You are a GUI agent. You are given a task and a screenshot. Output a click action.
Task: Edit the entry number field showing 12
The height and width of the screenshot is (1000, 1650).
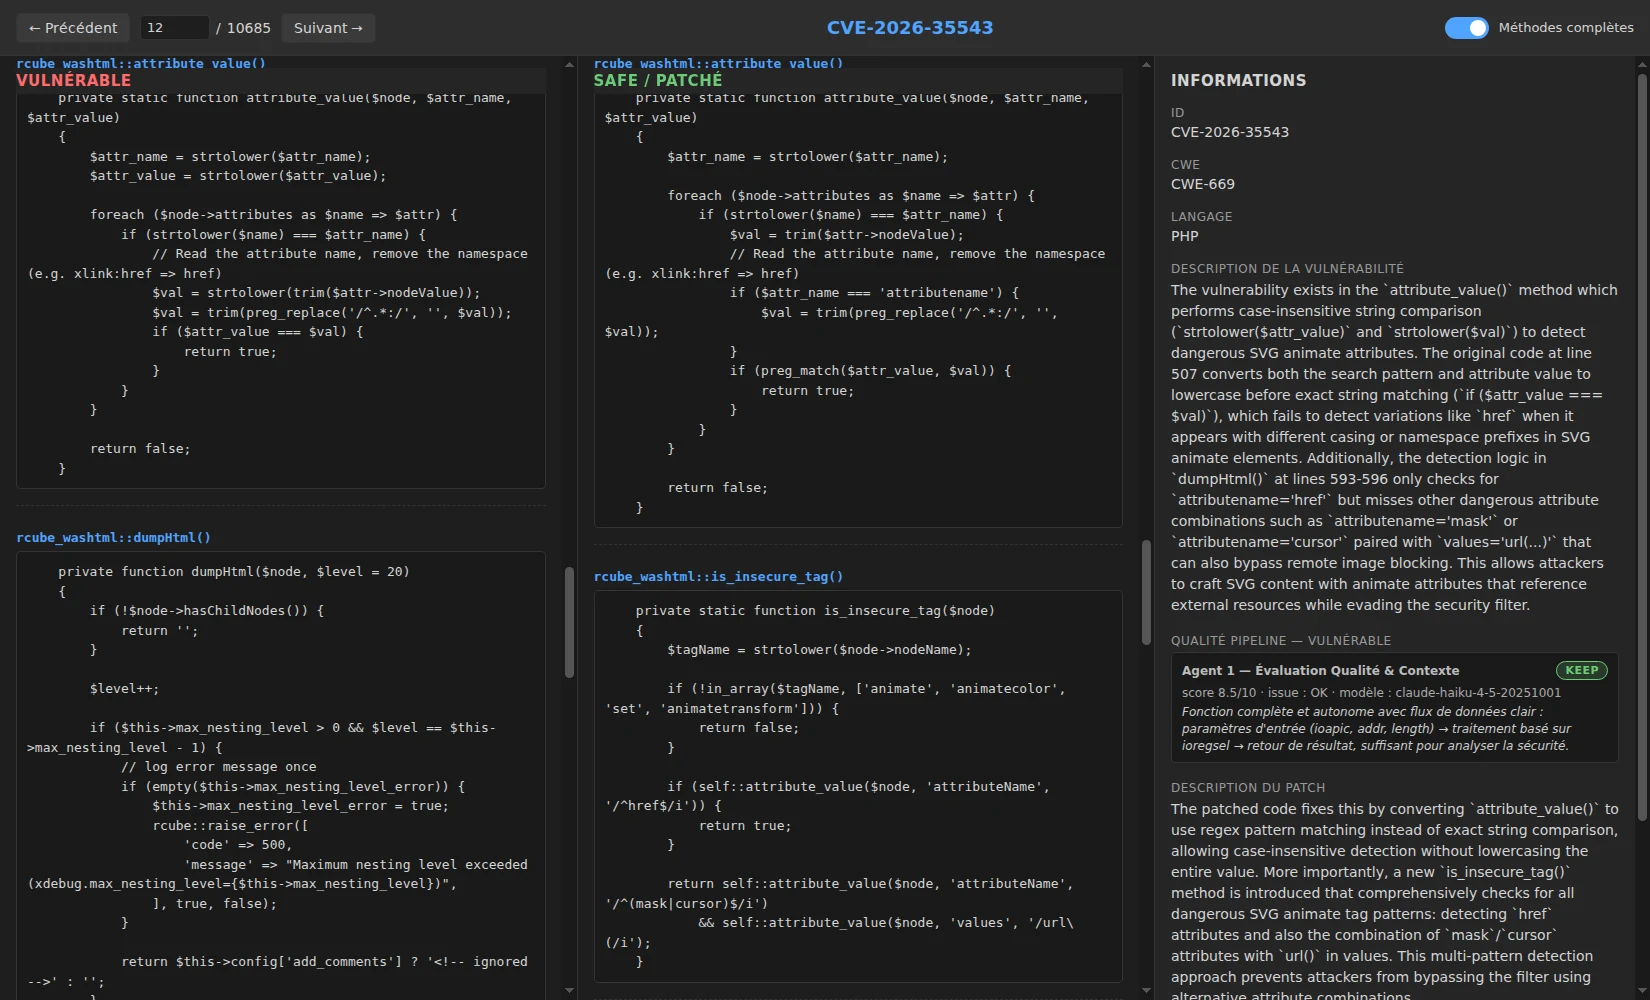pos(174,28)
